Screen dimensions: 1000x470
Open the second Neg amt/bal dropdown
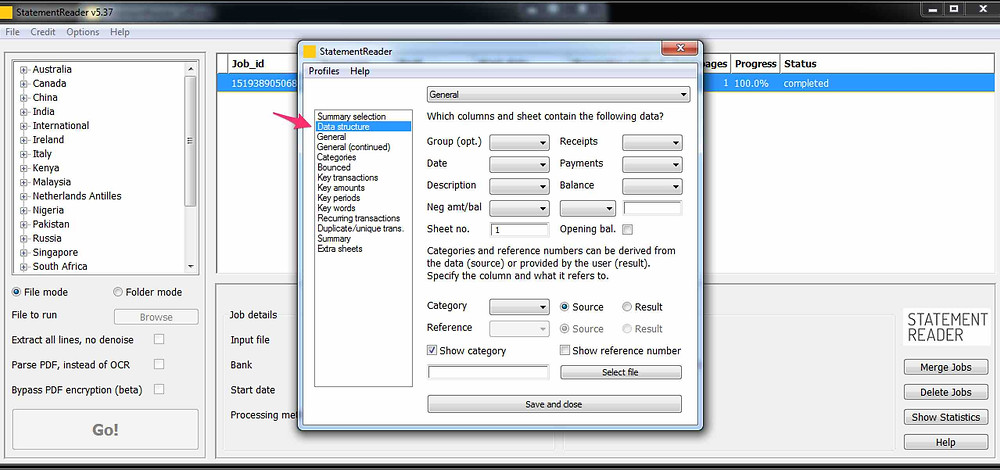coord(587,208)
